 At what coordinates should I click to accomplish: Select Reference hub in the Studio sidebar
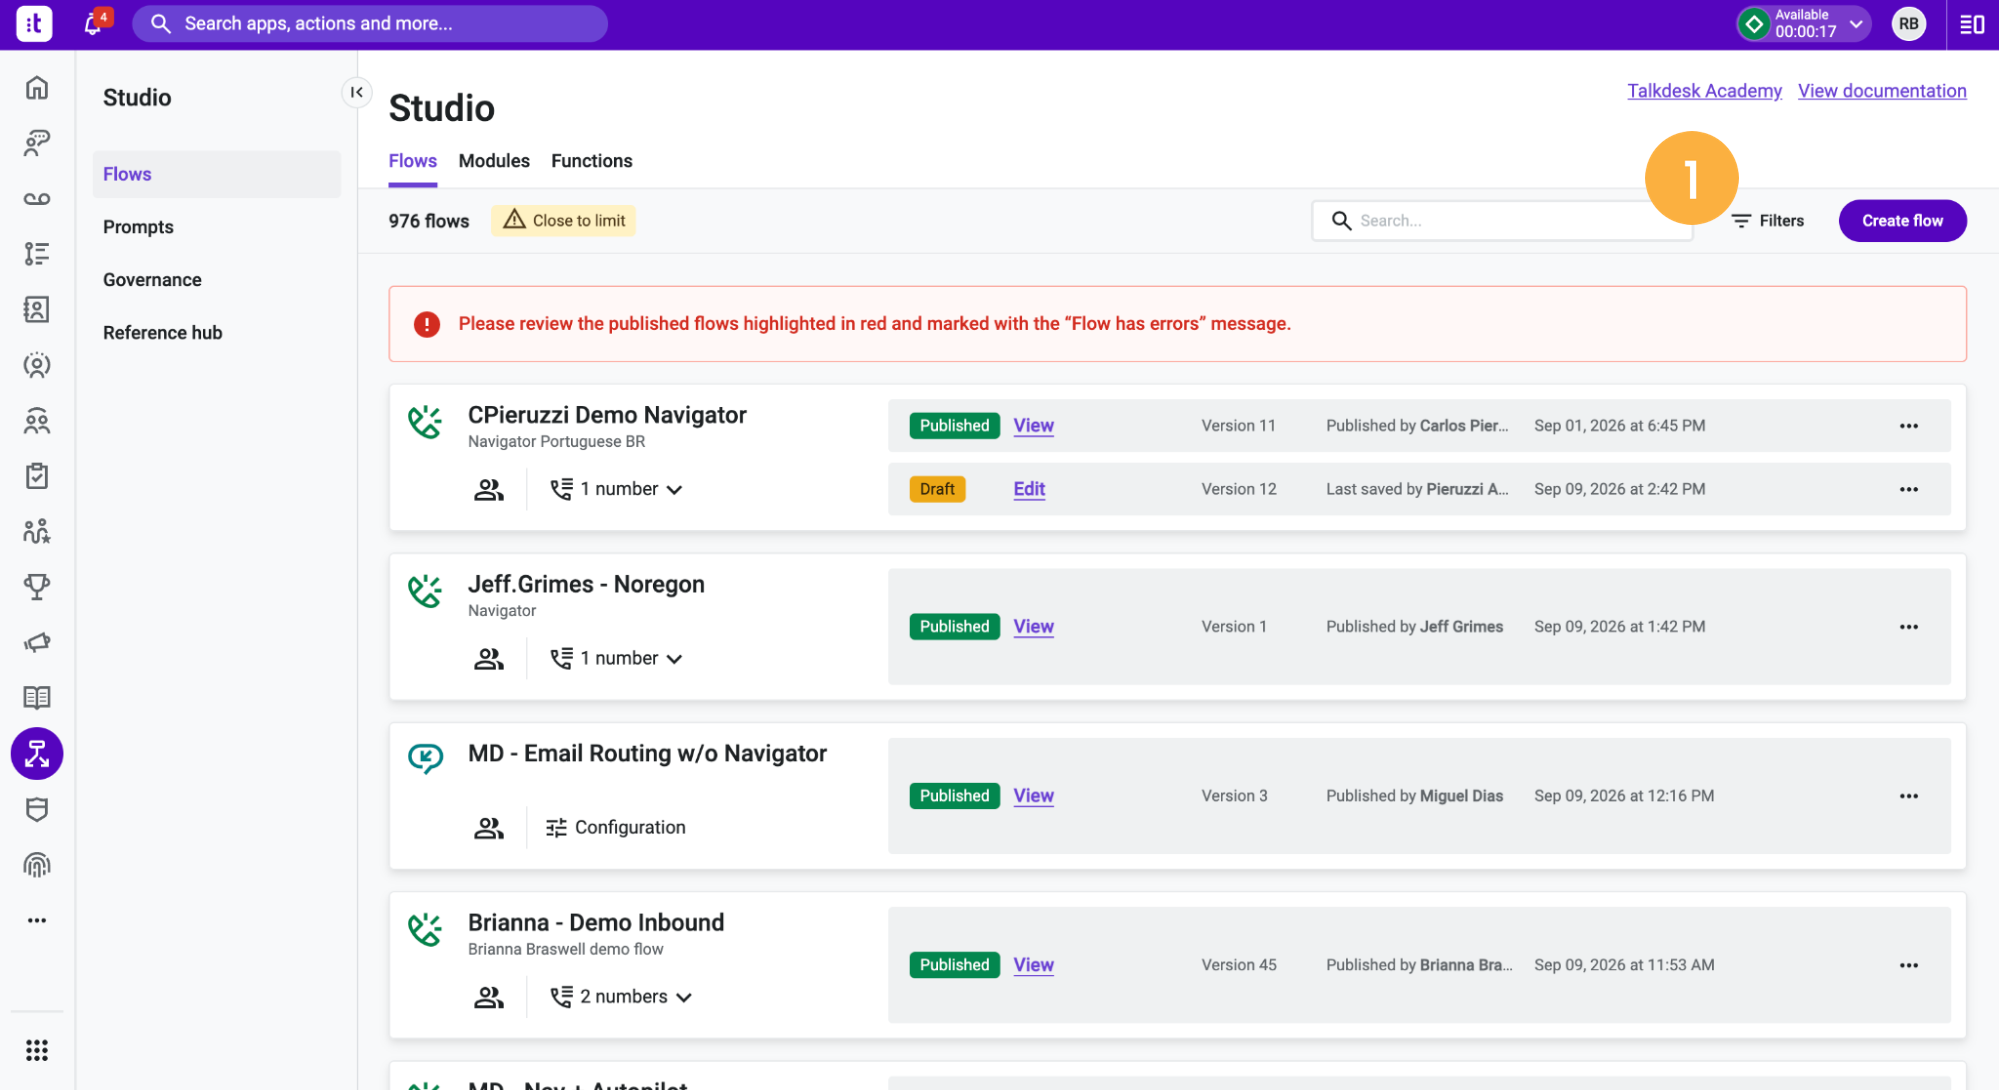point(163,333)
